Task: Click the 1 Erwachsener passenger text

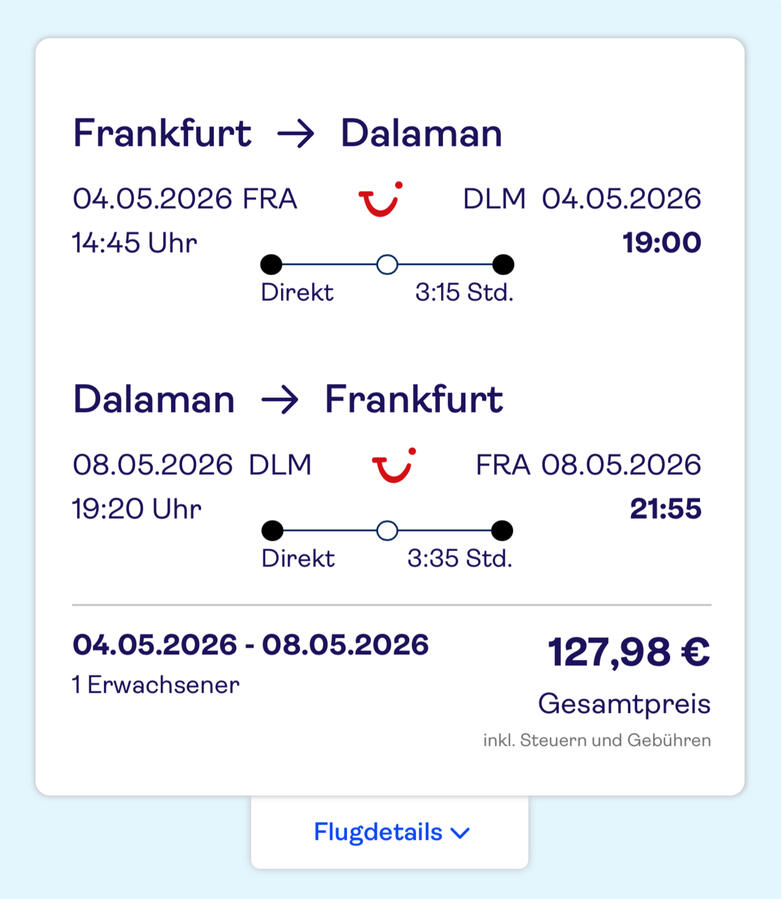Action: coord(156,685)
